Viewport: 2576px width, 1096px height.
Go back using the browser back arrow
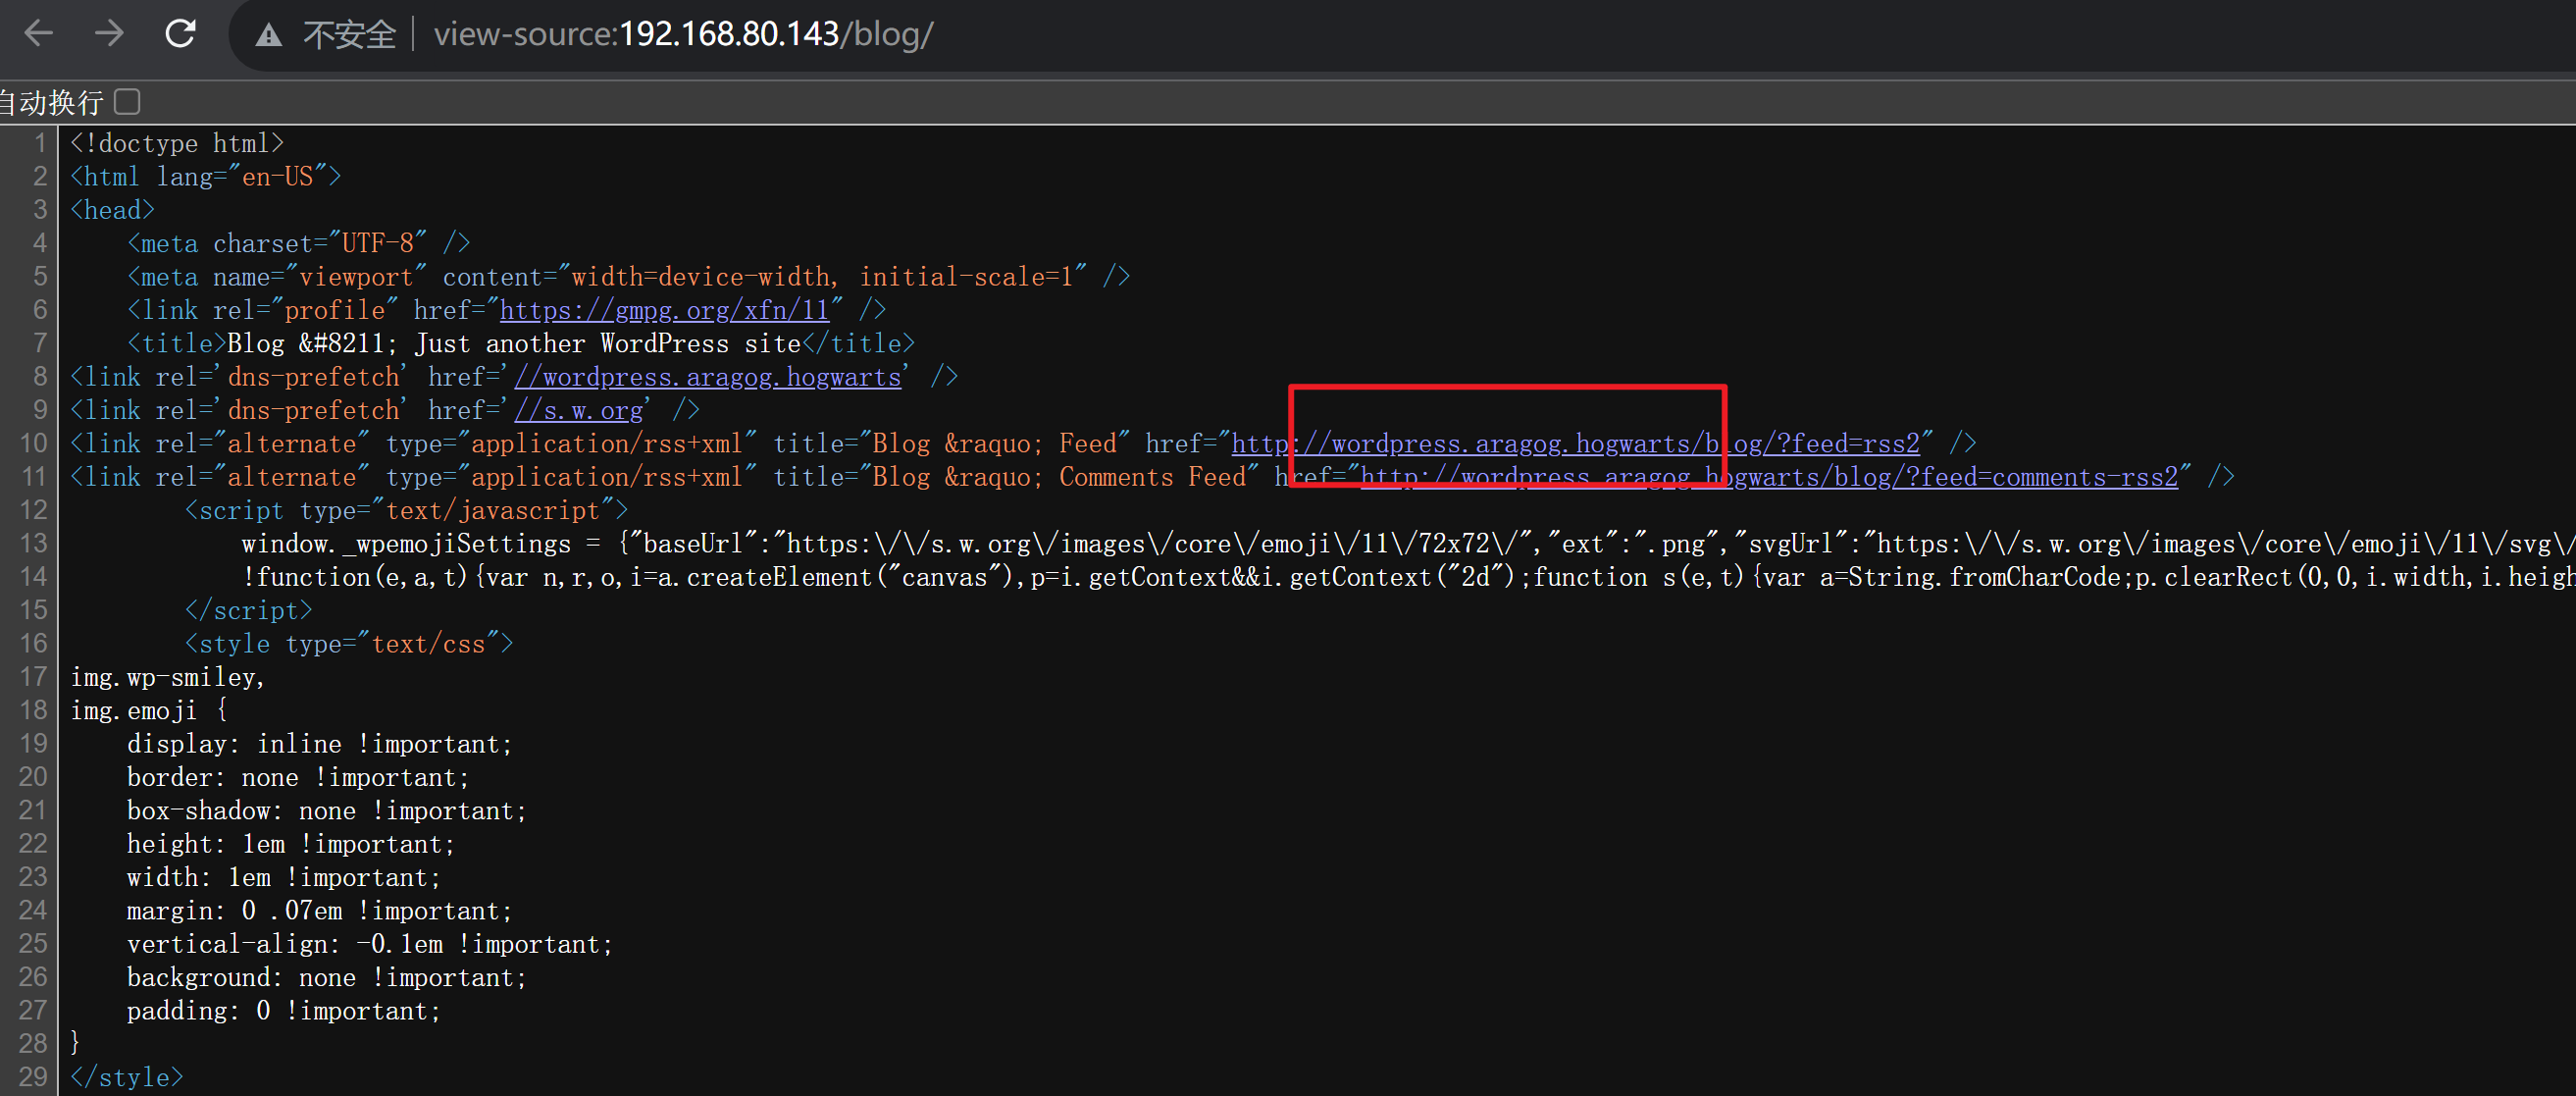coord(38,34)
